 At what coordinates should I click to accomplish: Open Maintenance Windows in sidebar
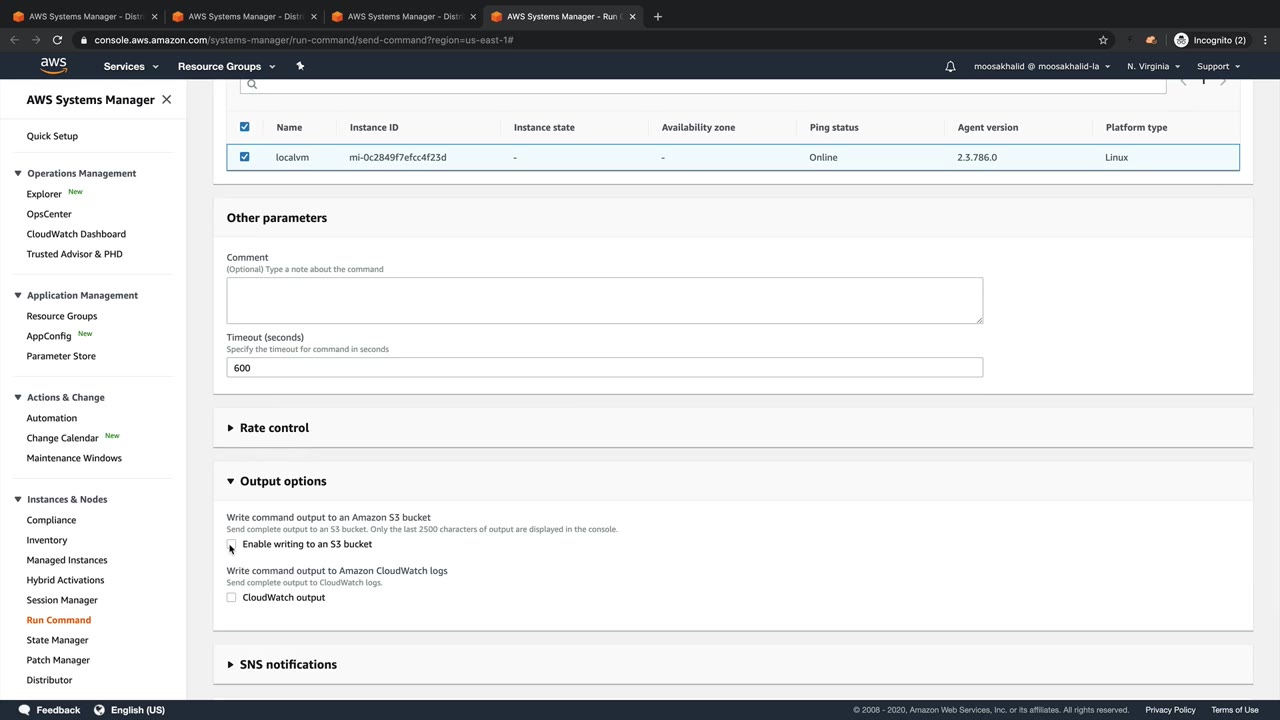74,458
